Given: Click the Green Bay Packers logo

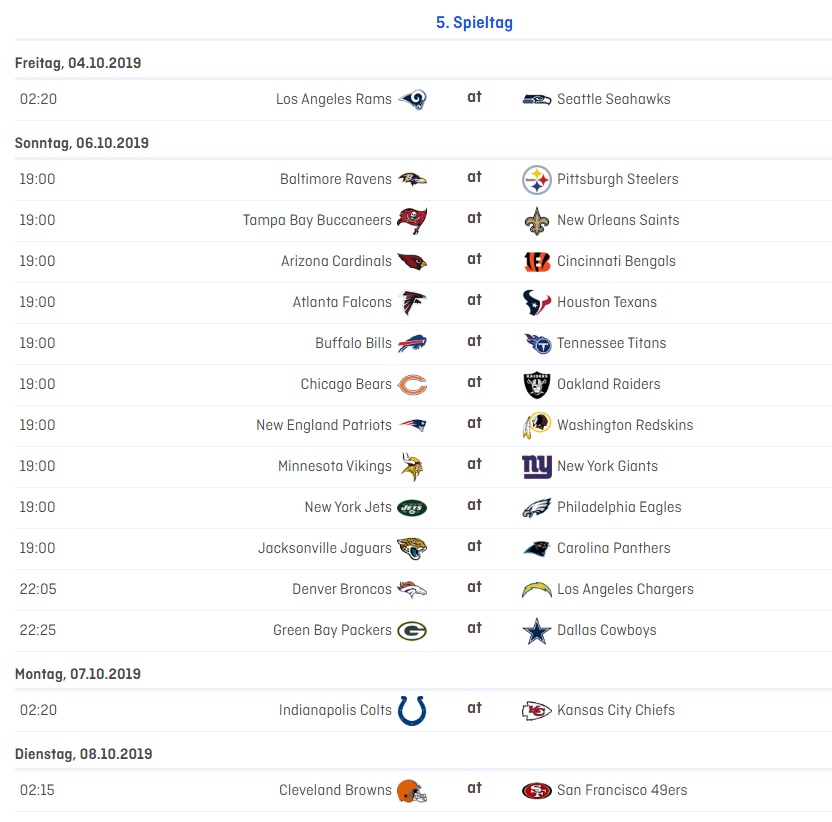Looking at the screenshot, I should tap(412, 631).
